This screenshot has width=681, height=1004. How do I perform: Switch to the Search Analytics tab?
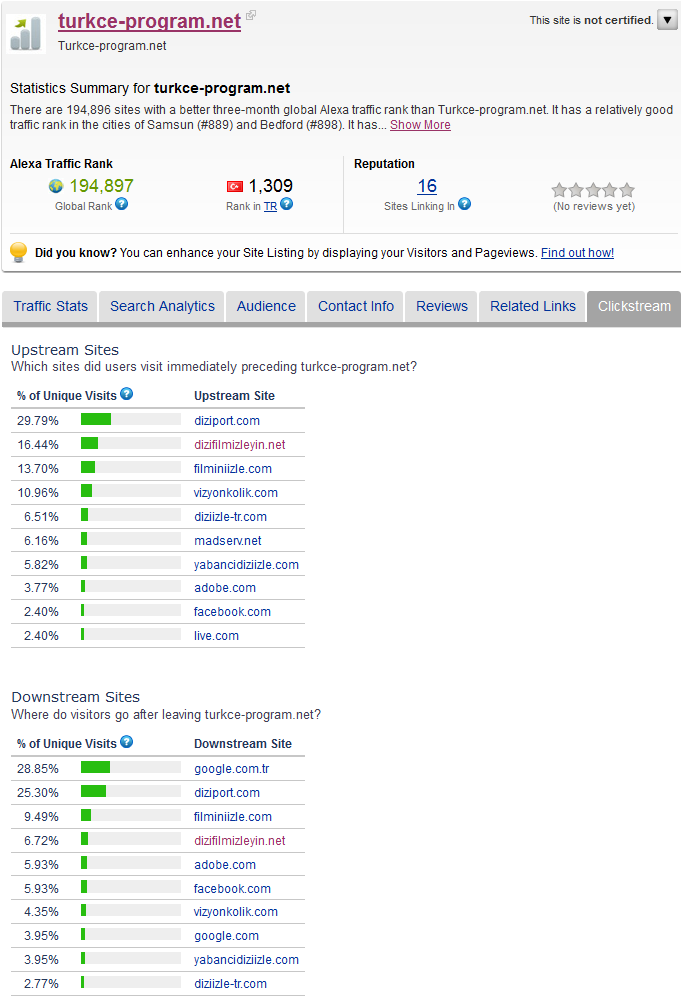(162, 306)
